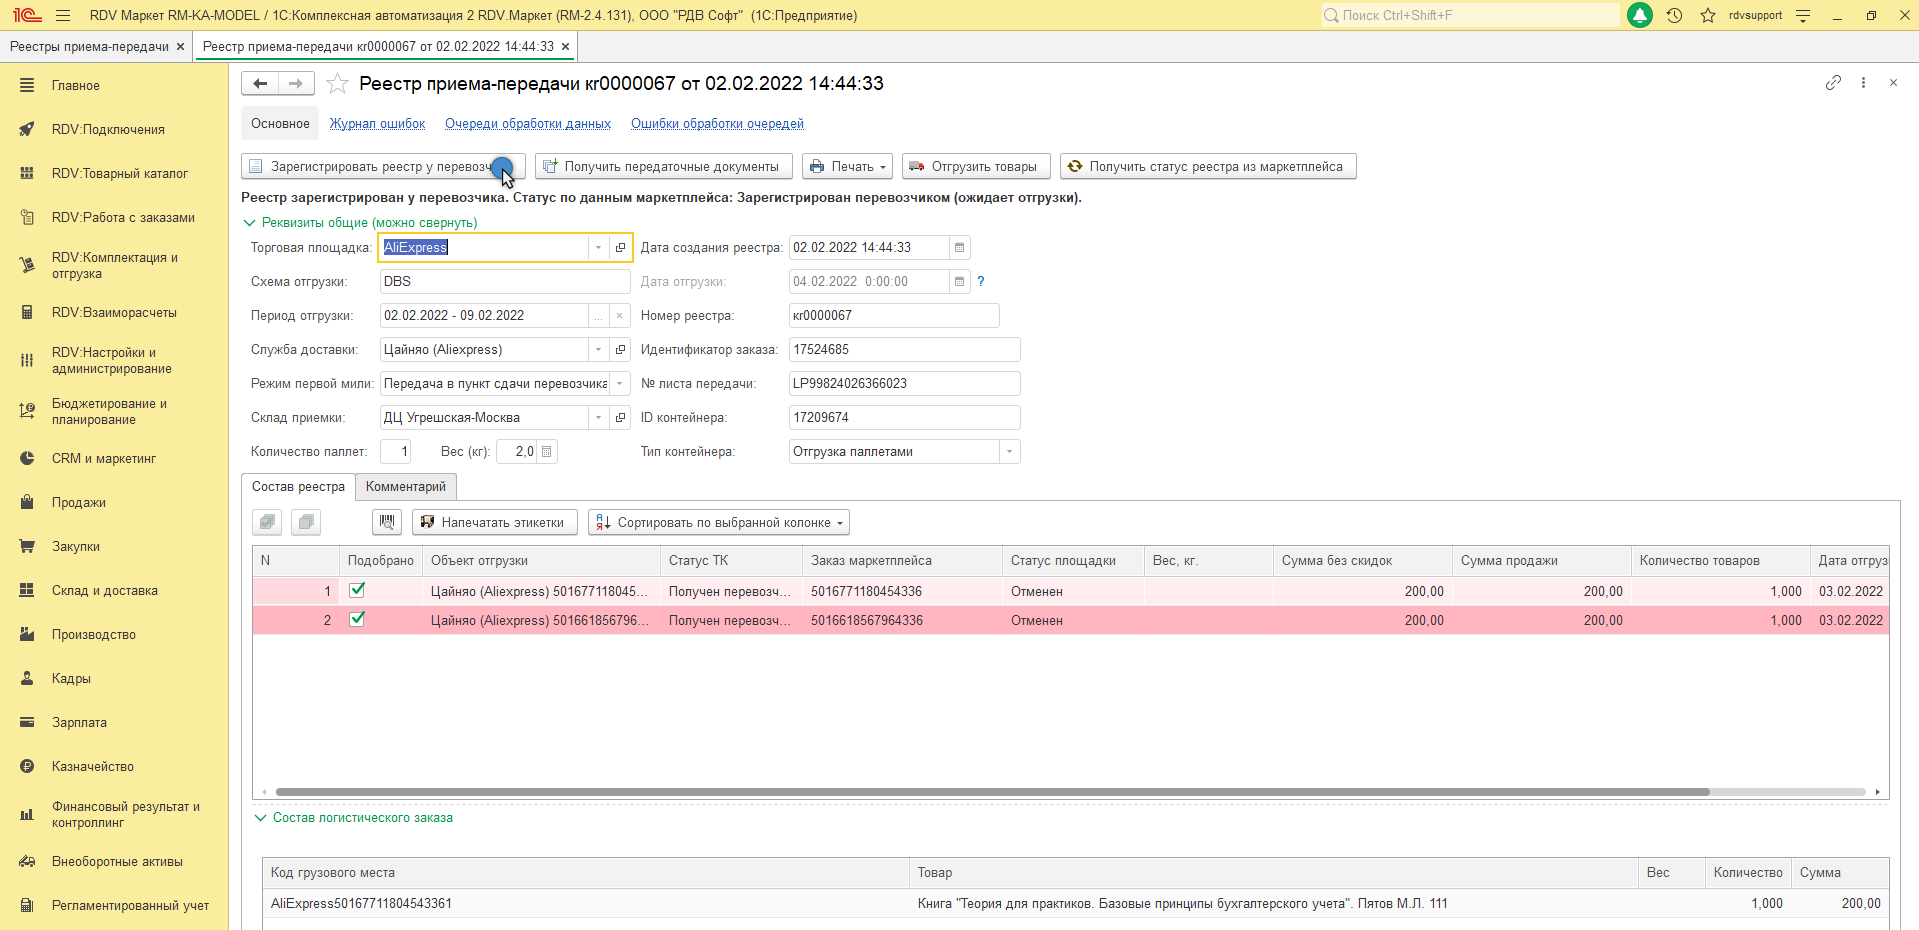This screenshot has height=930, width=1919.
Task: Open the main hamburger menu in title bar
Action: click(x=63, y=15)
